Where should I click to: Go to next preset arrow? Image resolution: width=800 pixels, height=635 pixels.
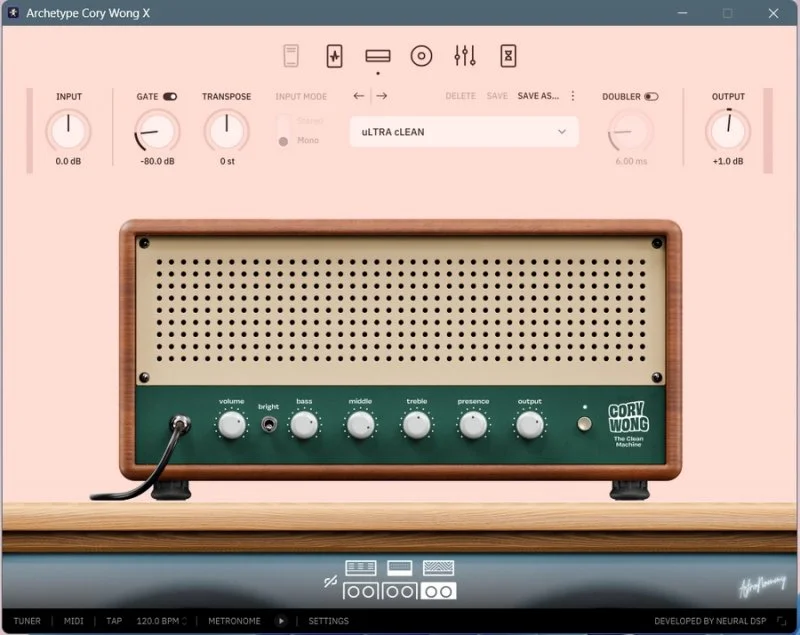point(382,96)
